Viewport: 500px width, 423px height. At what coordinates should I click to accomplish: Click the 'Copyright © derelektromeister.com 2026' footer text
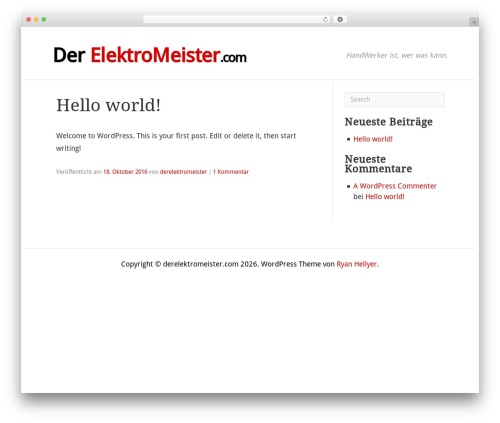pyautogui.click(x=189, y=264)
